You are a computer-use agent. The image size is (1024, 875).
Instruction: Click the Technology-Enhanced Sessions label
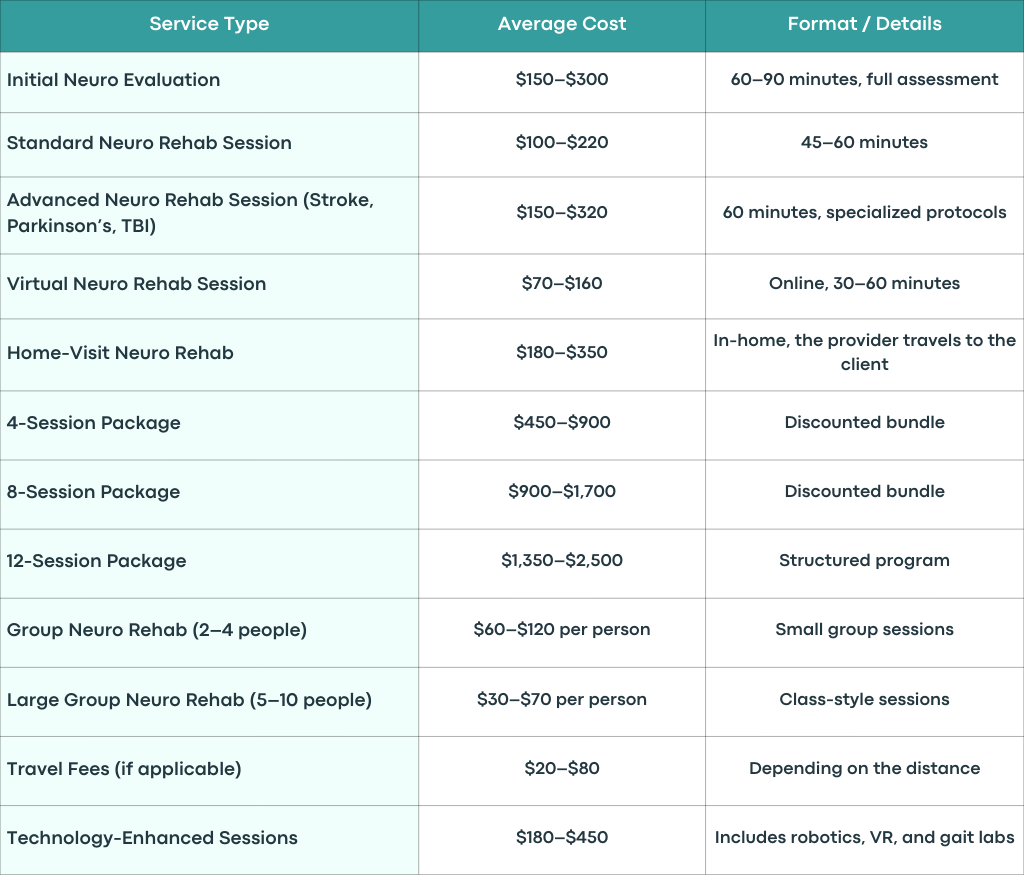pos(152,838)
